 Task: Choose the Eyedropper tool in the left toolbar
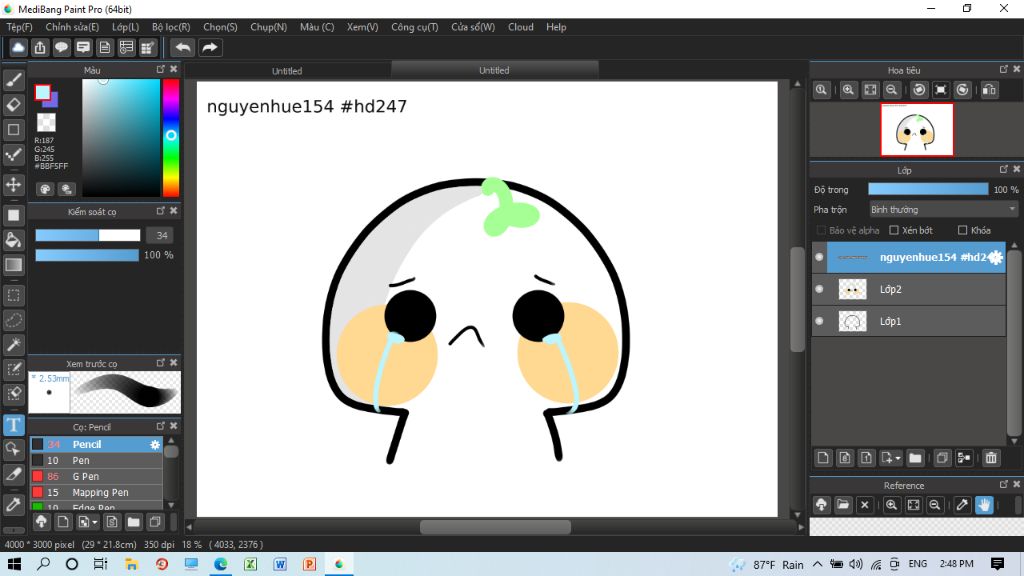tap(14, 504)
